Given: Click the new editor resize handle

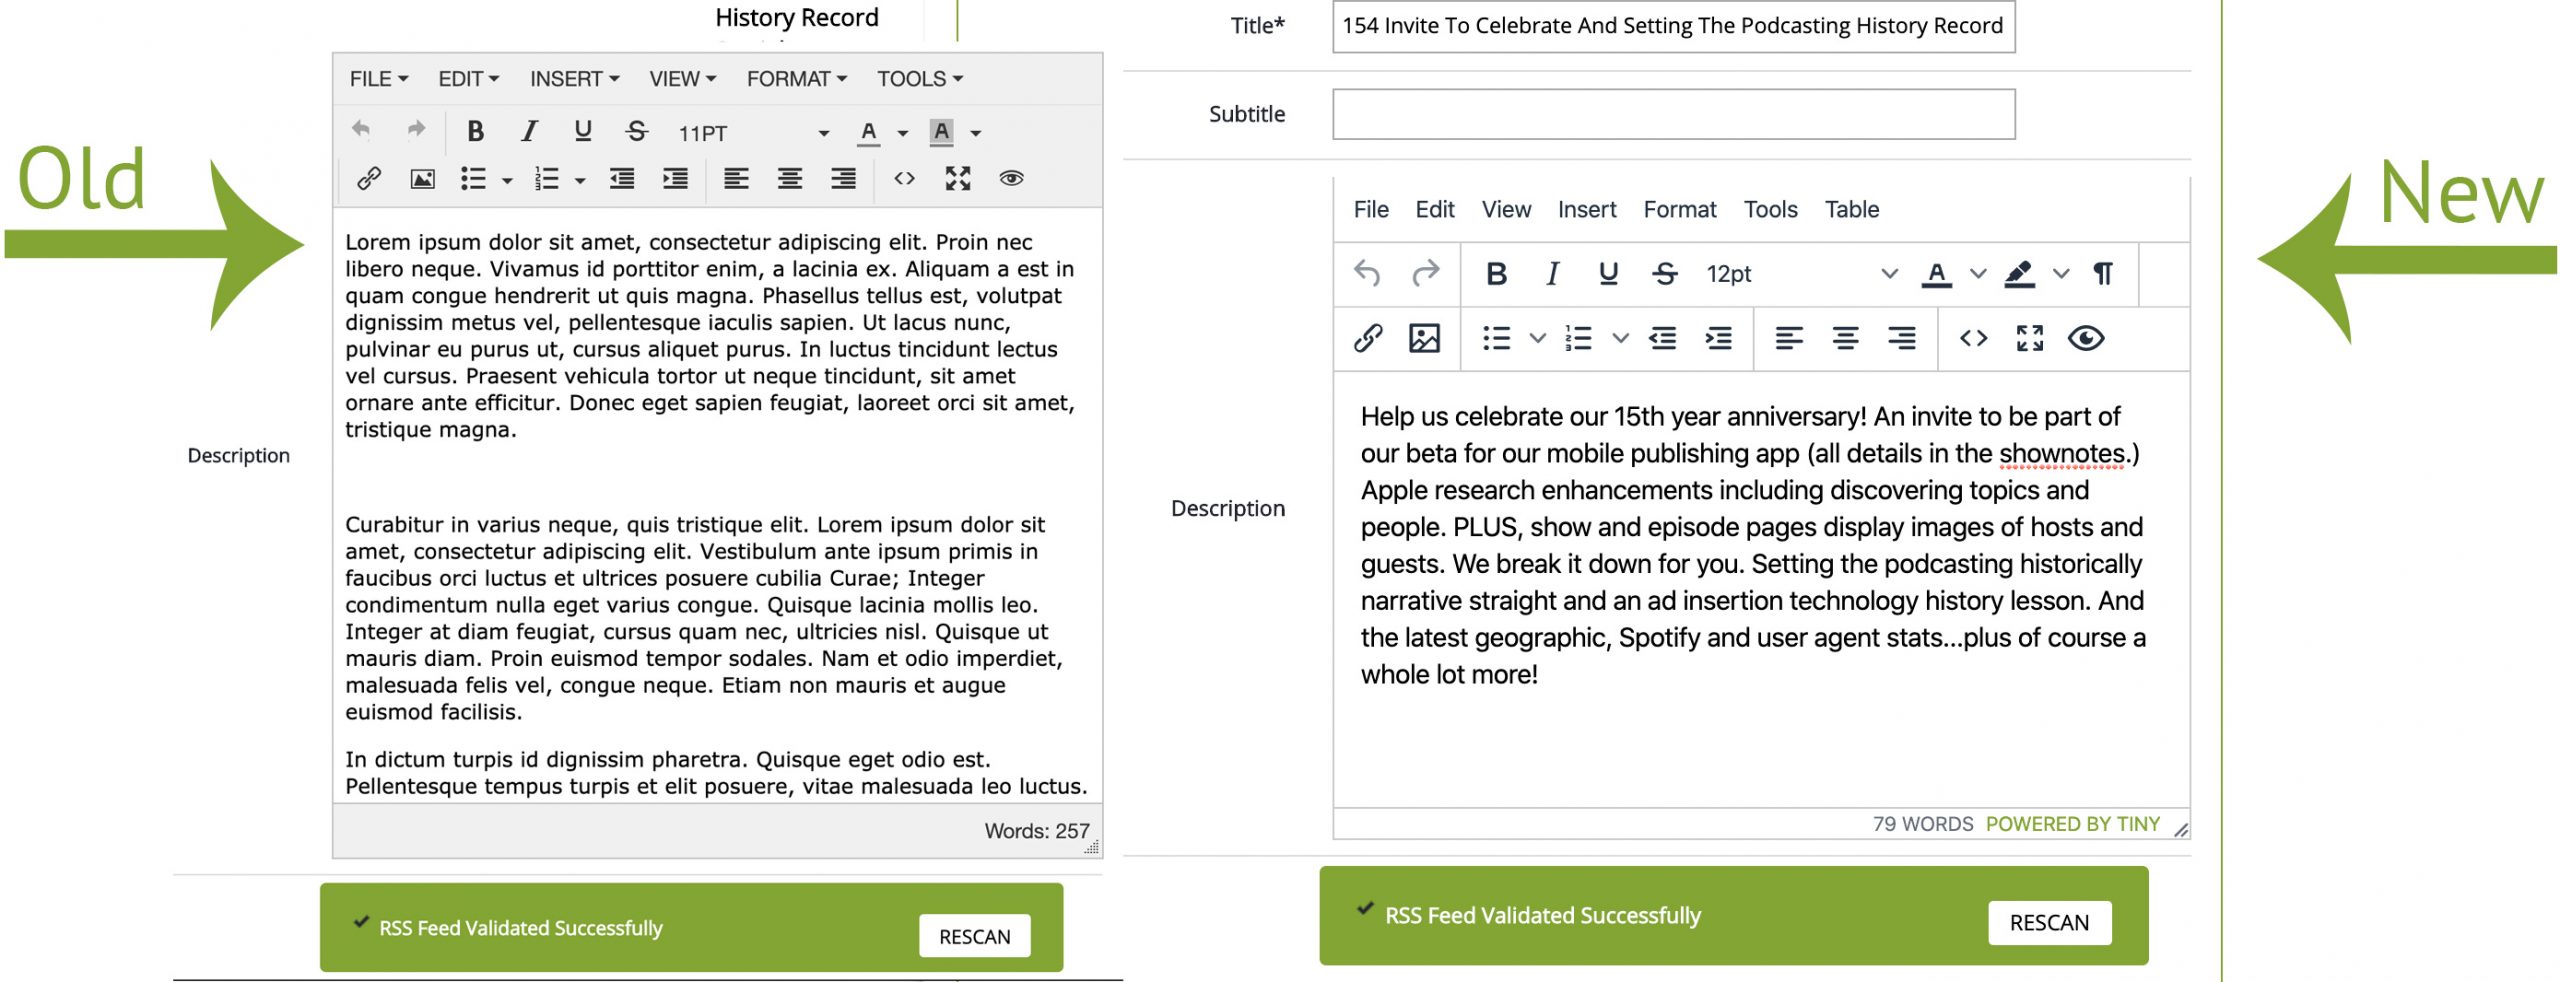Looking at the screenshot, I should tap(2181, 830).
